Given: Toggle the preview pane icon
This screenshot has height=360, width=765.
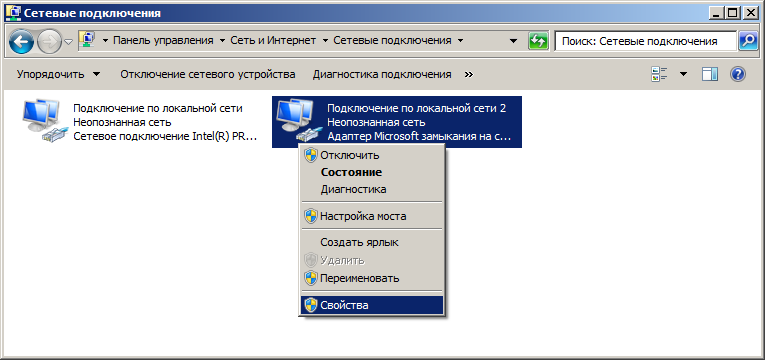Looking at the screenshot, I should 710,75.
